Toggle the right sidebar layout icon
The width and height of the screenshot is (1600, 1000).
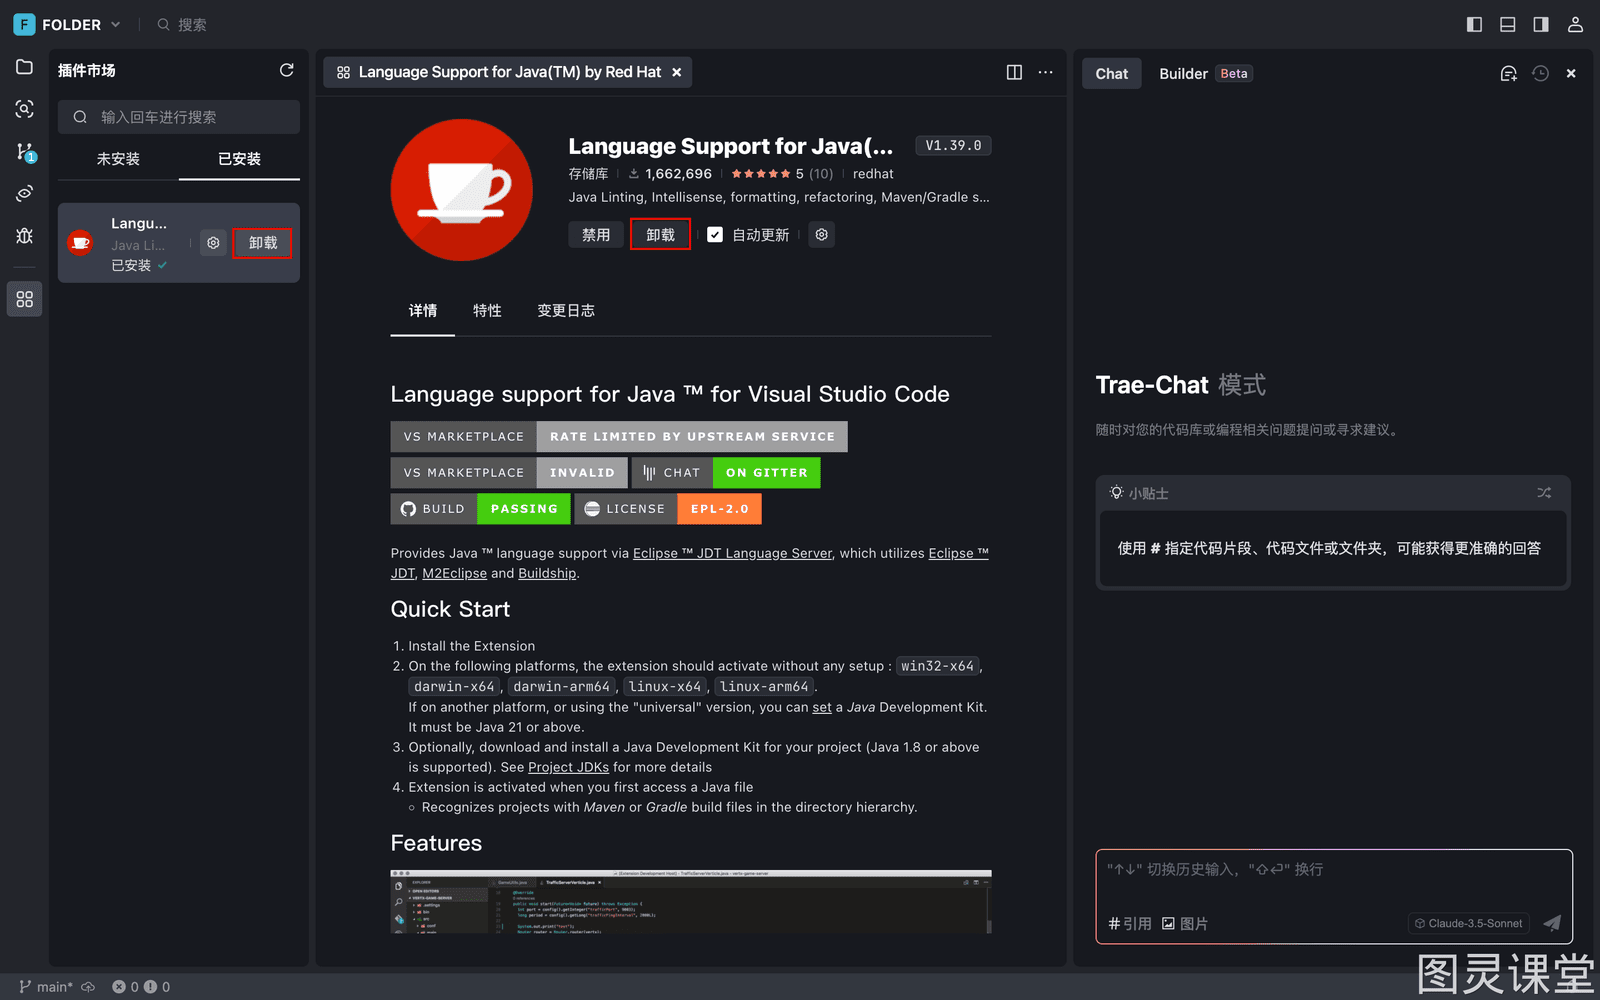click(1541, 24)
